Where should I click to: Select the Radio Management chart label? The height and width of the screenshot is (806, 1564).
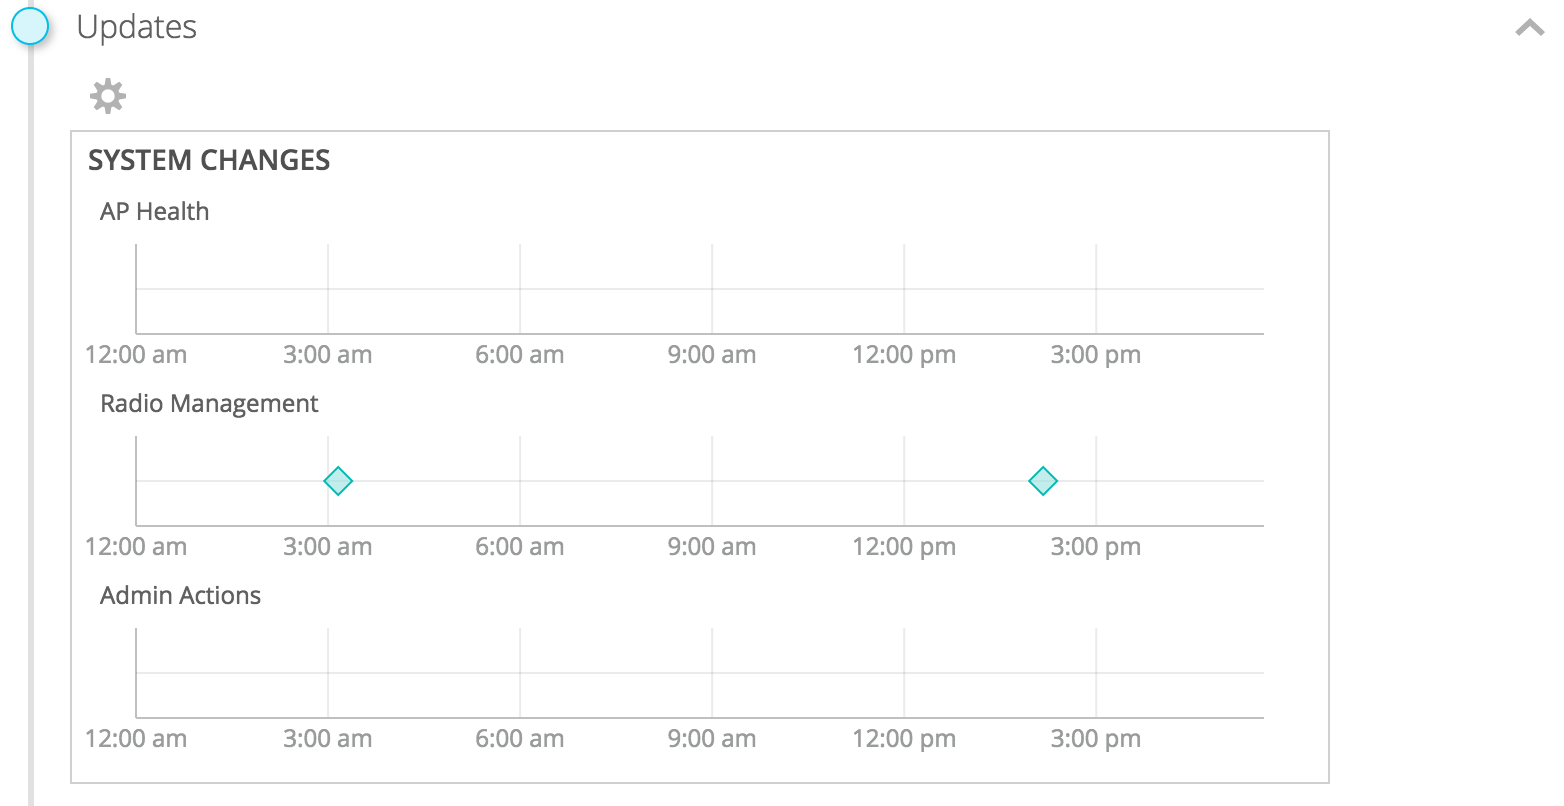pos(209,403)
